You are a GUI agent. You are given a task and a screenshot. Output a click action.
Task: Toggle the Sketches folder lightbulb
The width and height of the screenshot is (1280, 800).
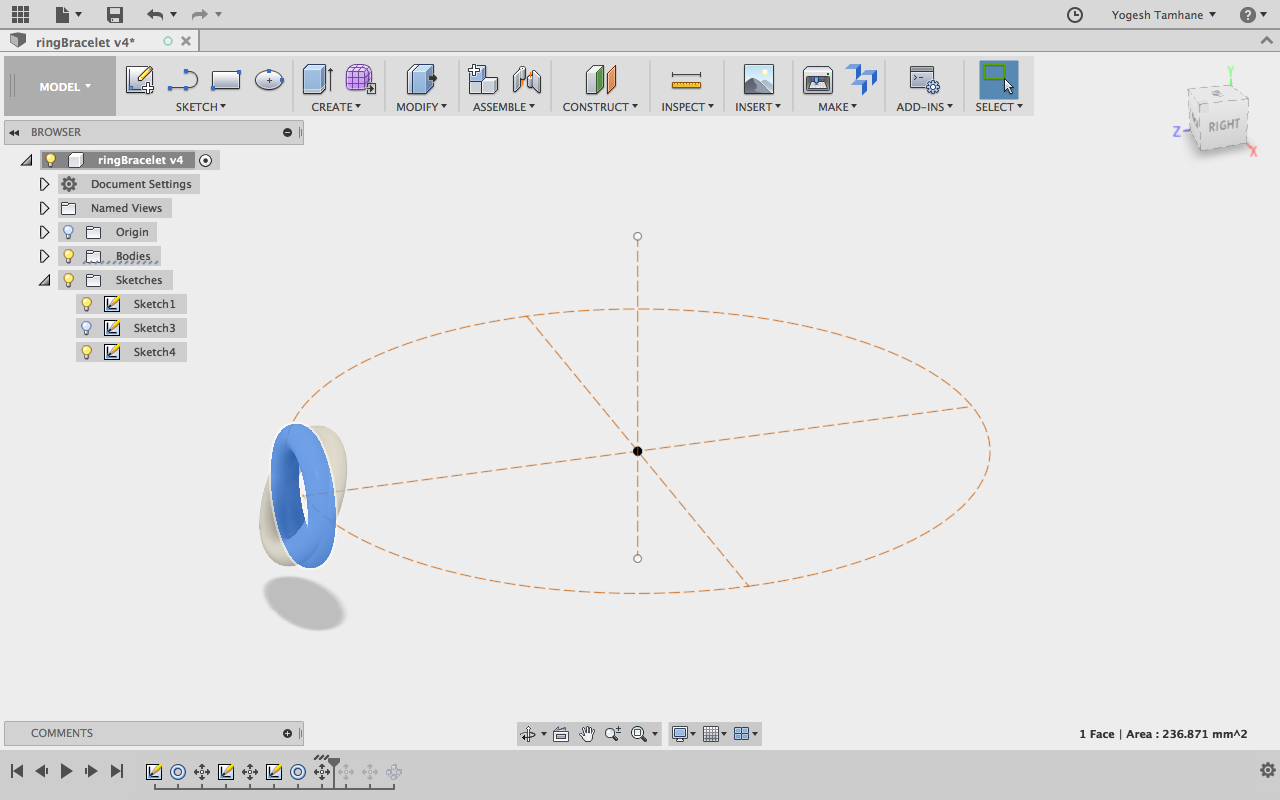coord(69,280)
